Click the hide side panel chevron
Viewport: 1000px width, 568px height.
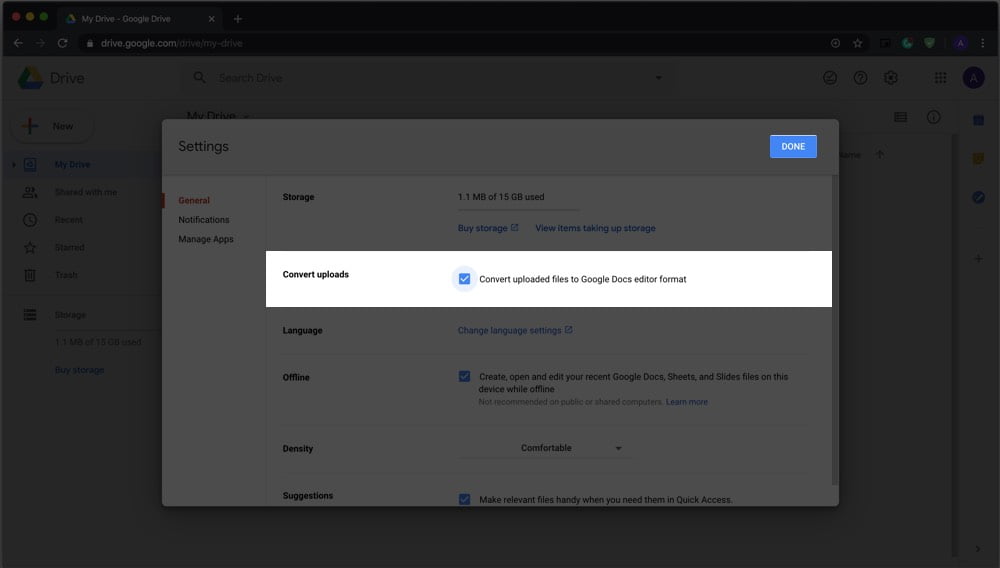978,549
